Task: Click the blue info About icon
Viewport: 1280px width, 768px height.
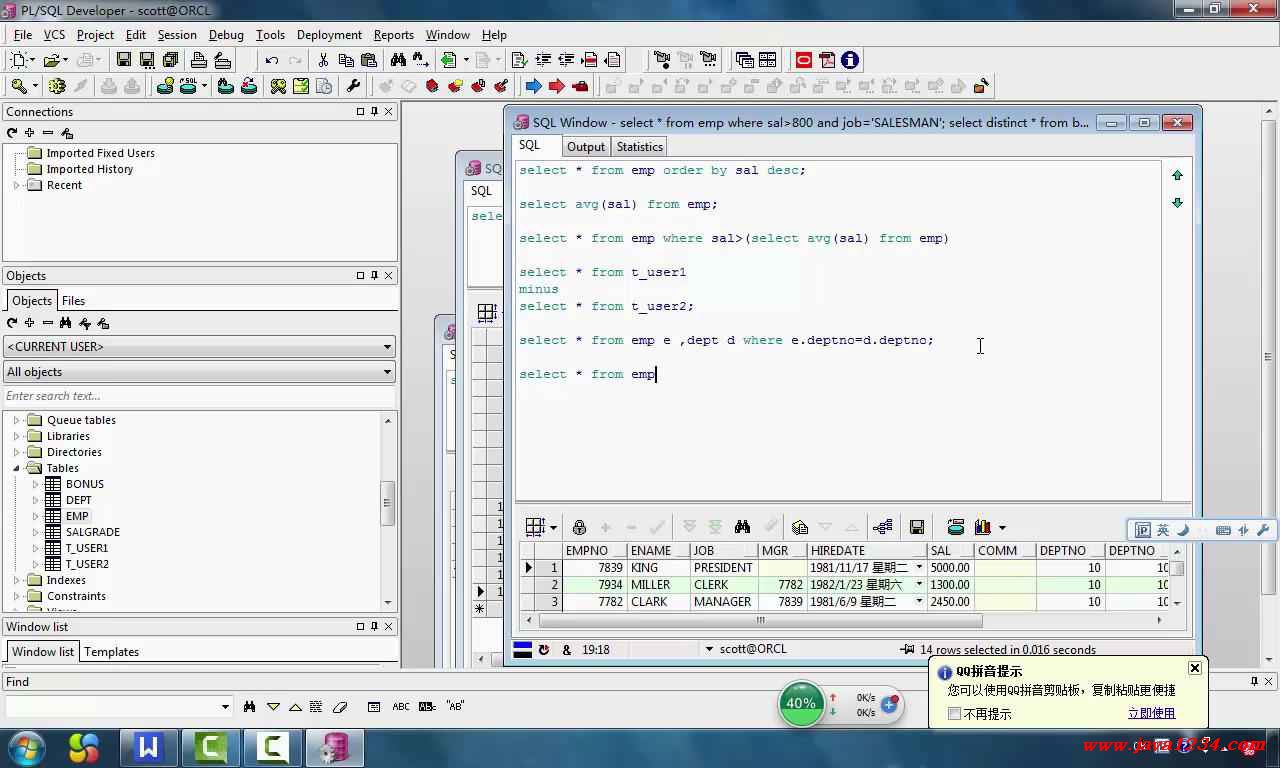Action: (850, 60)
